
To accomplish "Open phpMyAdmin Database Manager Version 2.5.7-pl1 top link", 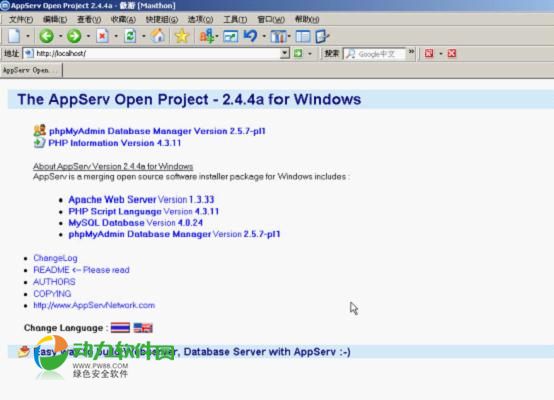I will pos(157,131).
